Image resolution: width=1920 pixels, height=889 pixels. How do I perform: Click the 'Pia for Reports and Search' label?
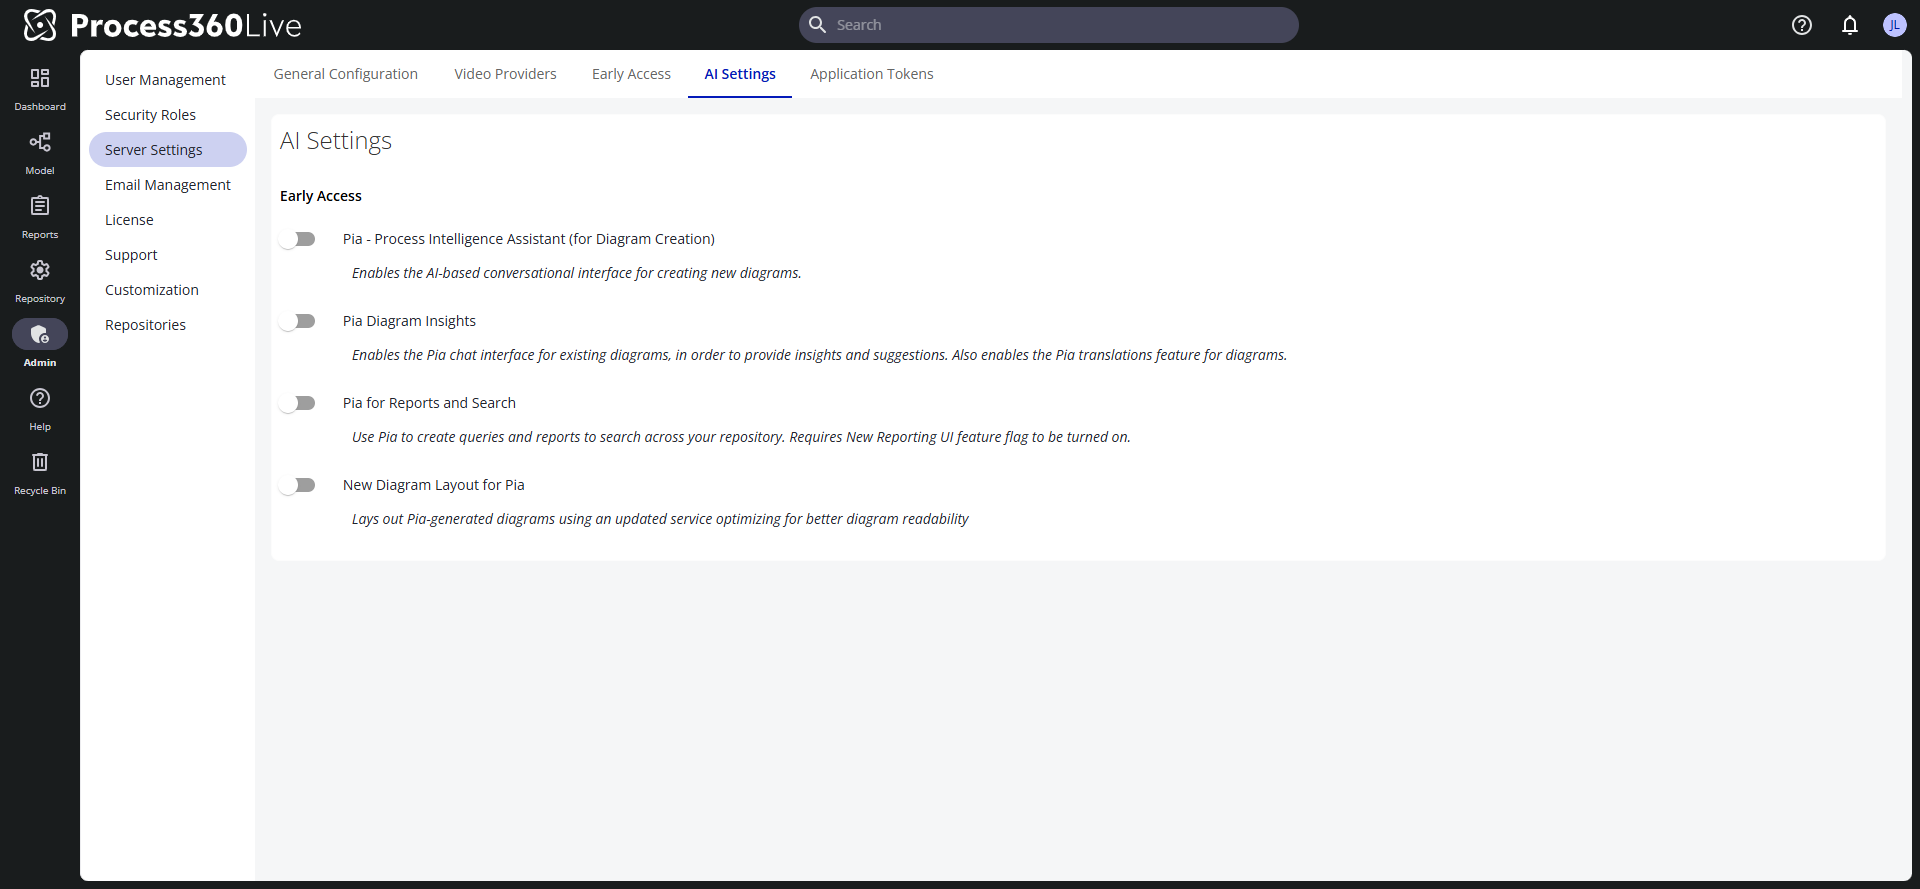tap(429, 403)
